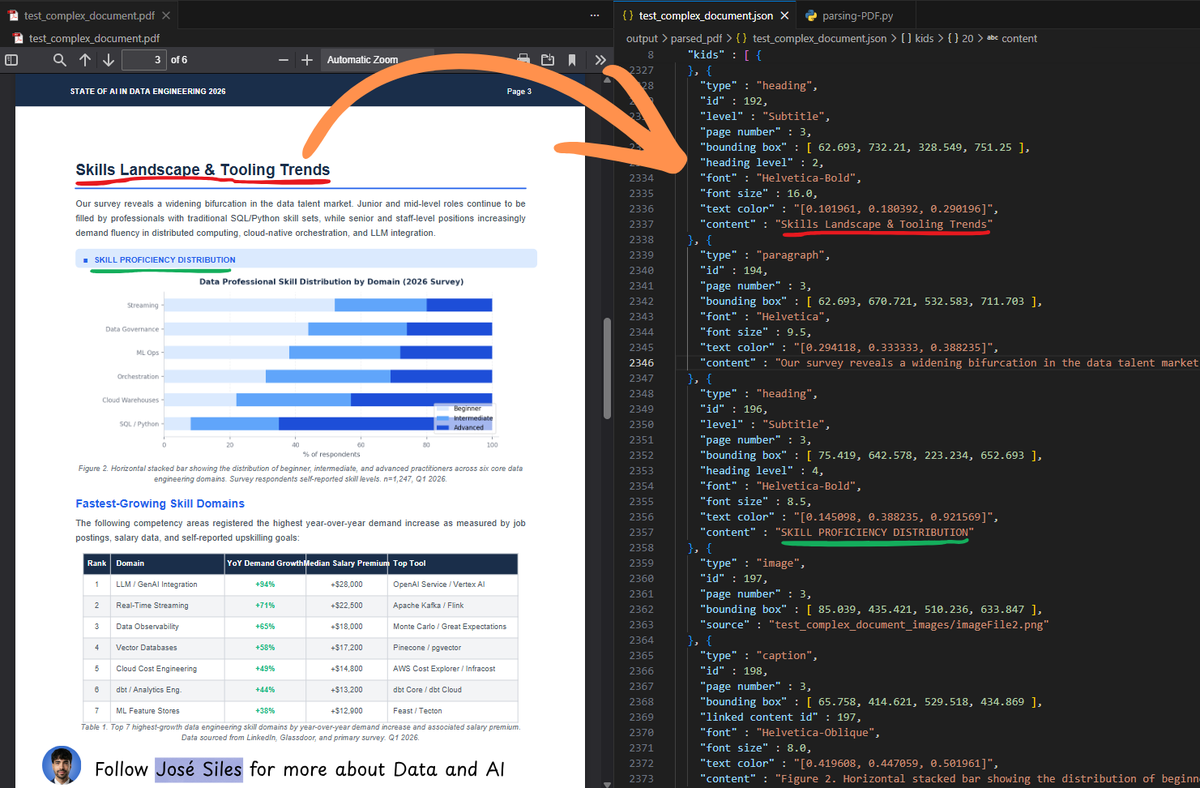1200x788 pixels.
Task: Click 'STATE OF AI IN DATA ENGINEERING 2026' header
Action: coord(147,91)
